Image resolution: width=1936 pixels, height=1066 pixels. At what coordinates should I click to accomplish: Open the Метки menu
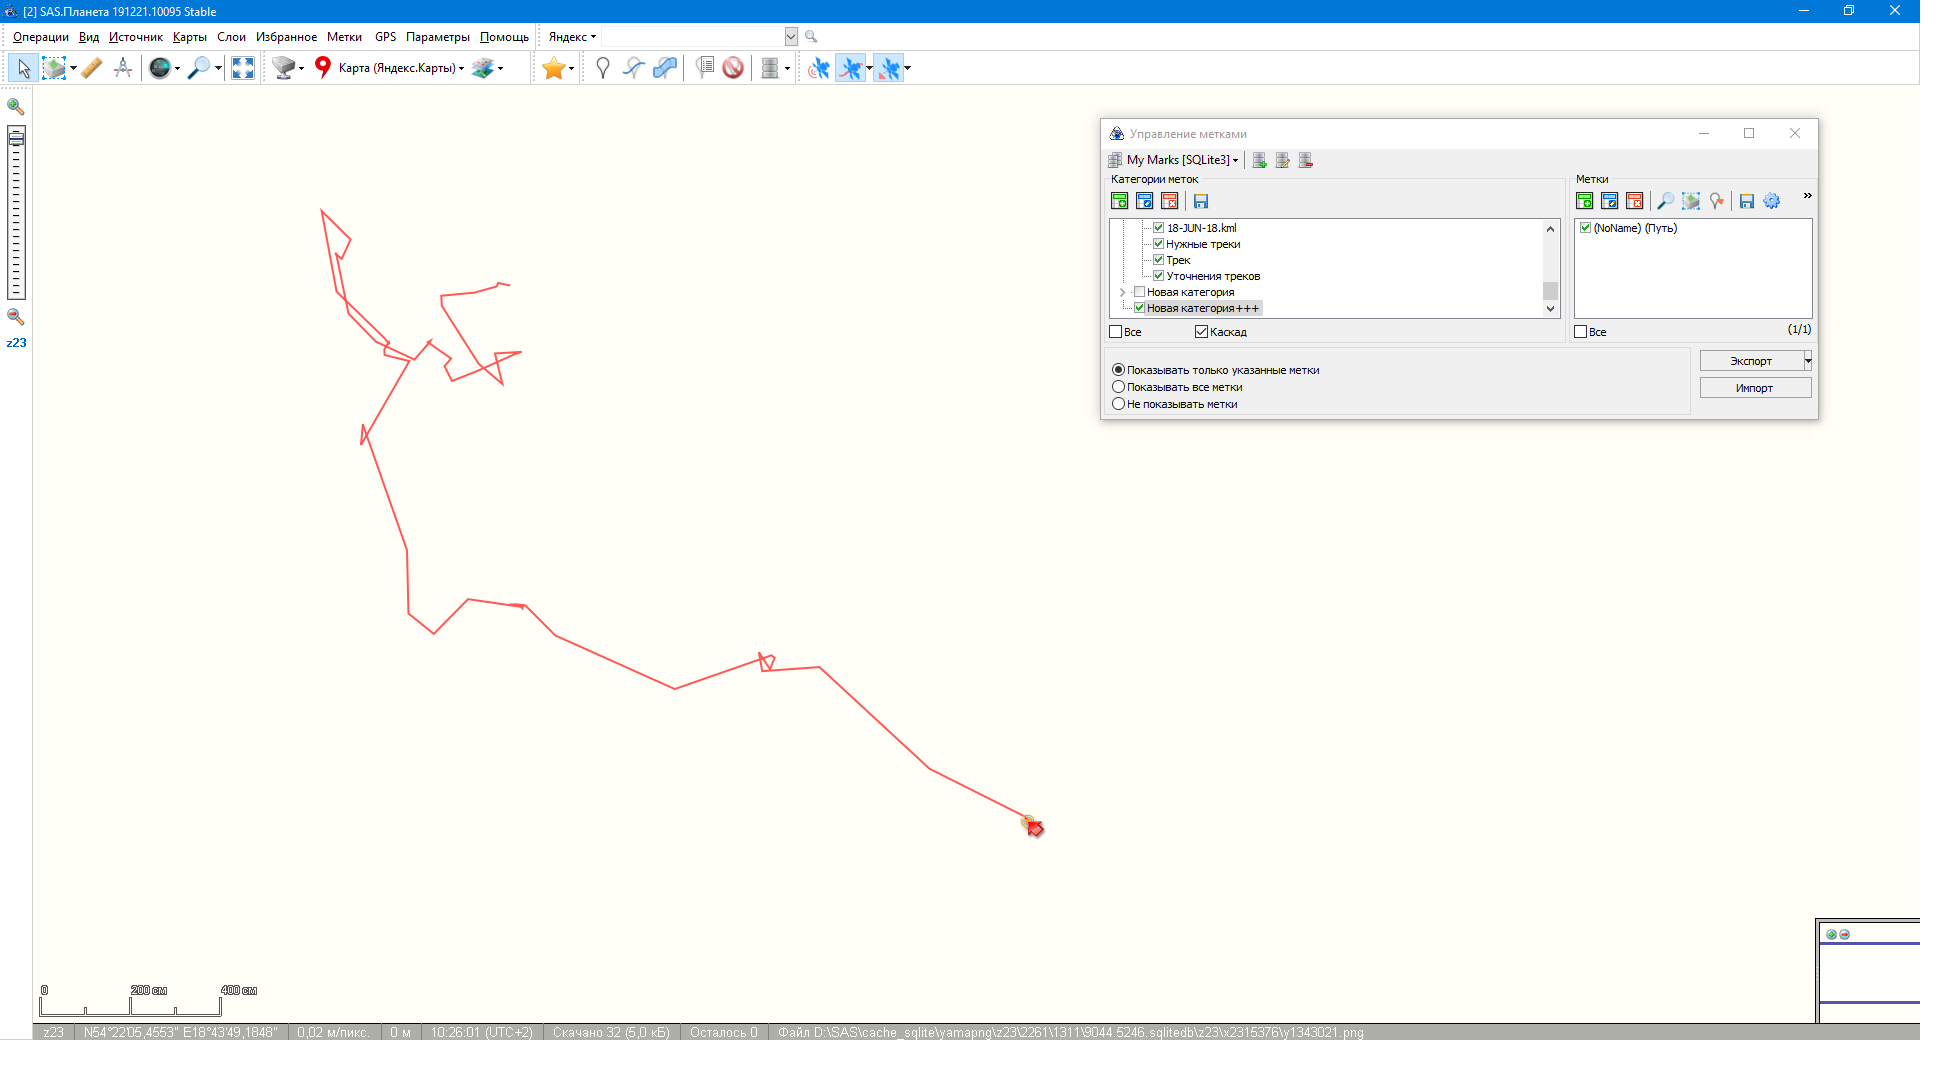344,37
